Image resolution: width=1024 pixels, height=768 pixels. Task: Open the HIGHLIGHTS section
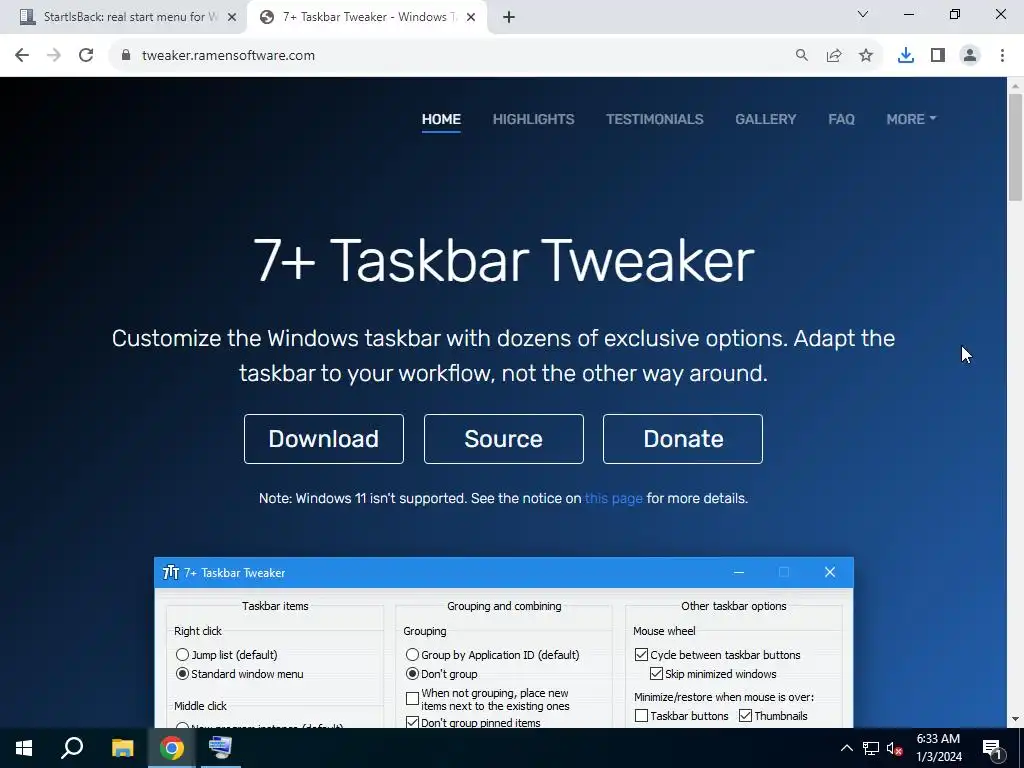tap(534, 120)
